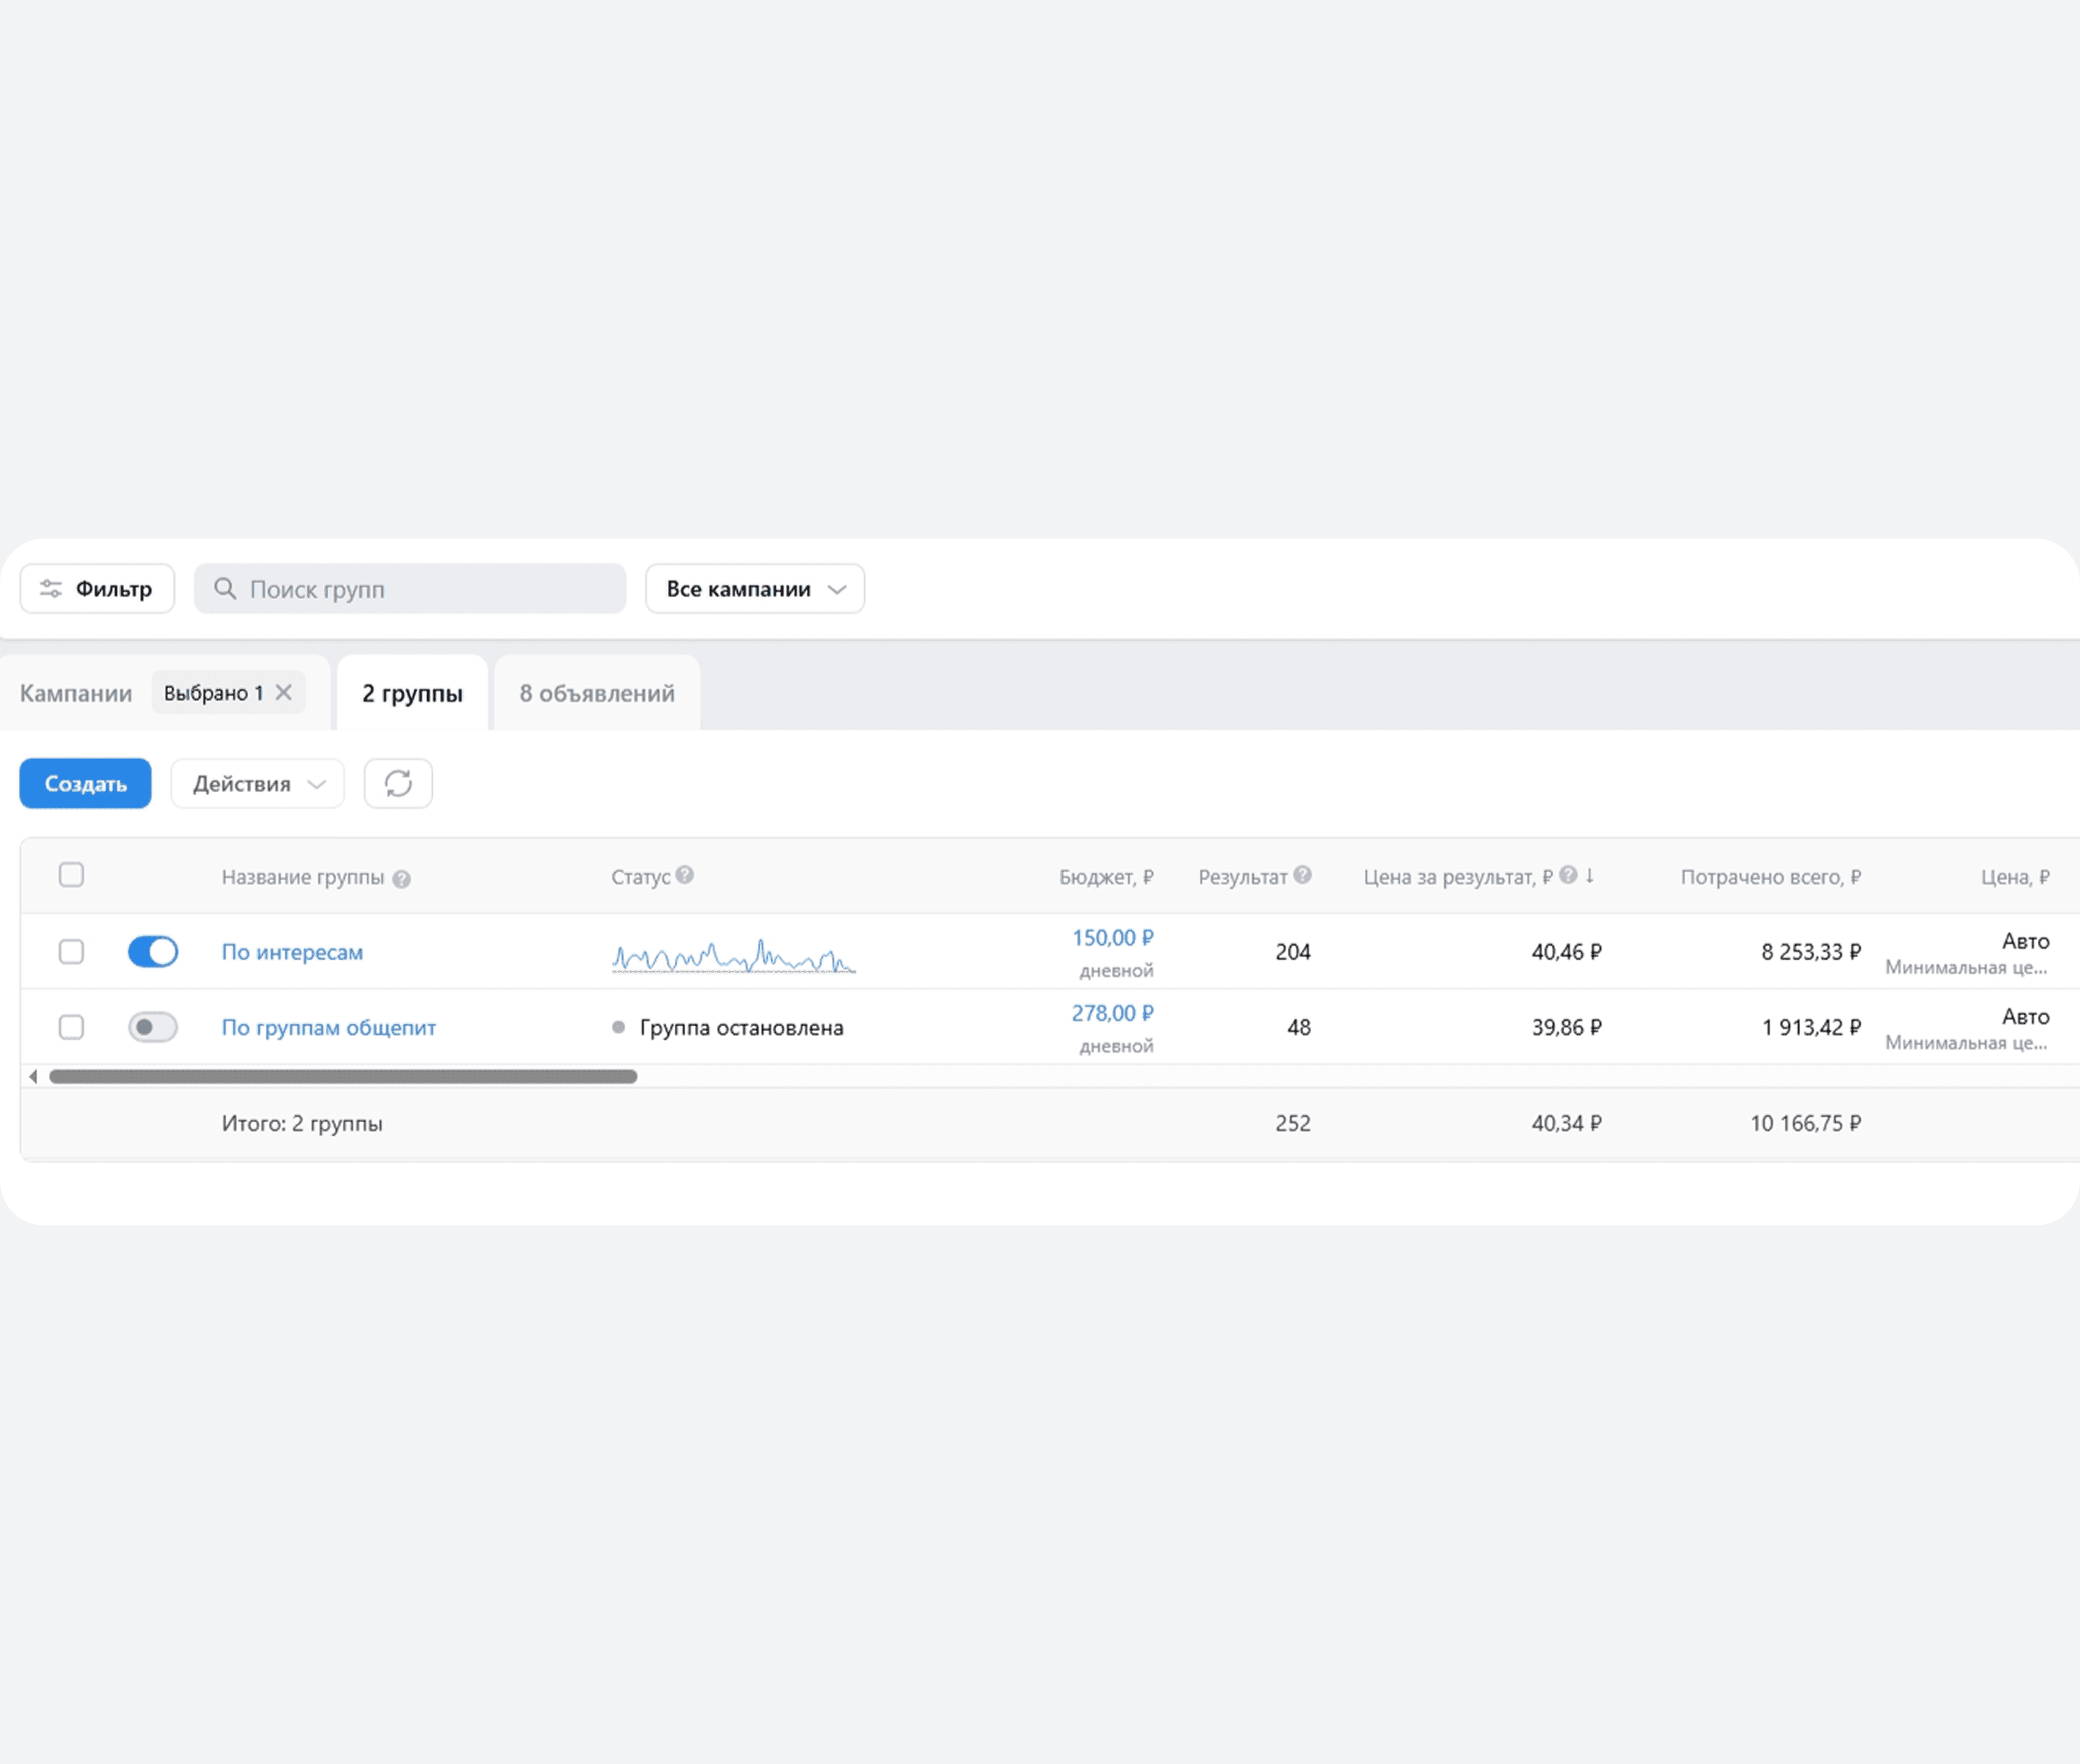The width and height of the screenshot is (2080, 1764).
Task: Click help icon next to Статус
Action: (x=684, y=875)
